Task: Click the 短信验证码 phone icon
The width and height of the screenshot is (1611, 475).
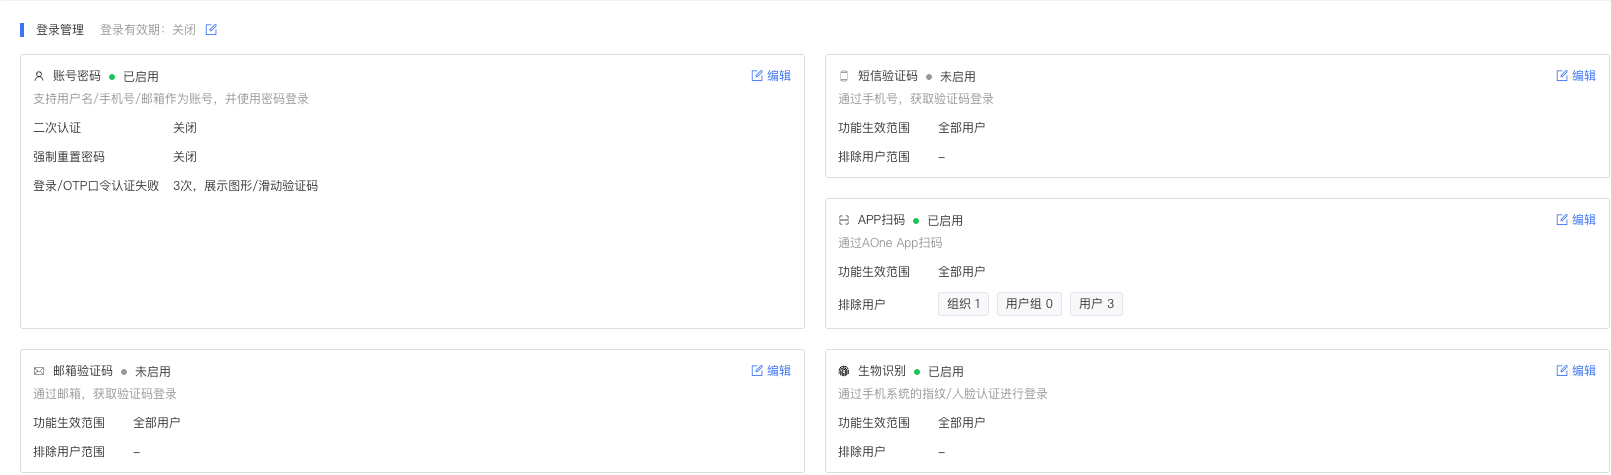Action: (844, 76)
